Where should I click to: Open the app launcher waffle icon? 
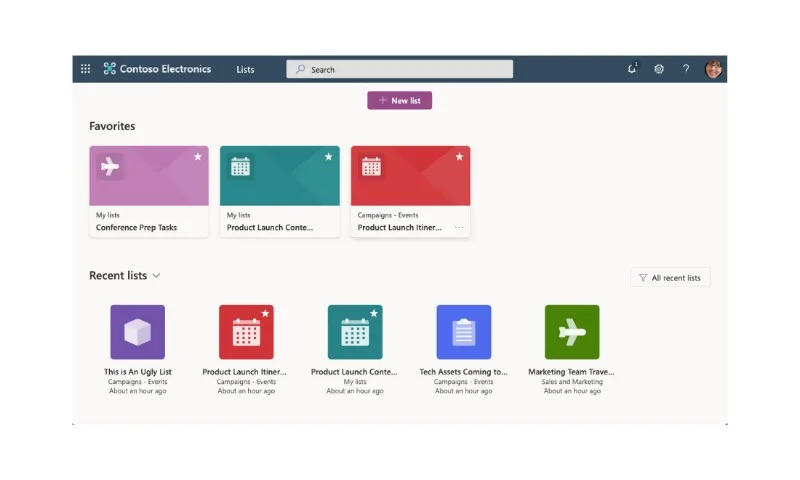click(86, 69)
